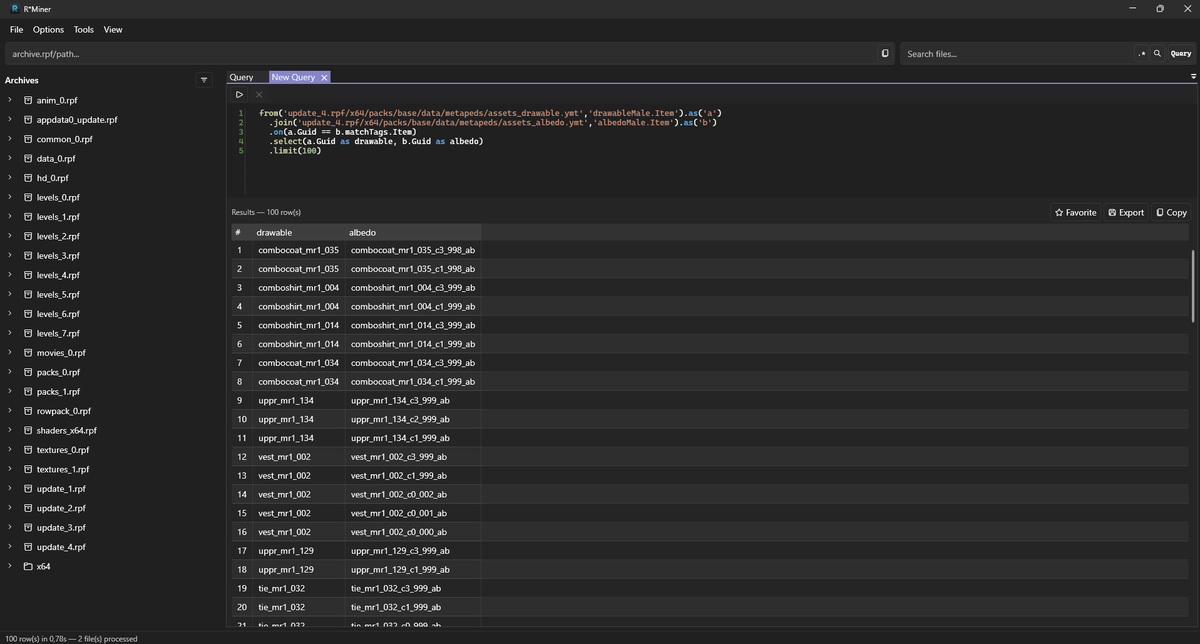Screen dimensions: 1200x644
Task: Toggle regex search mode
Action: point(1141,54)
